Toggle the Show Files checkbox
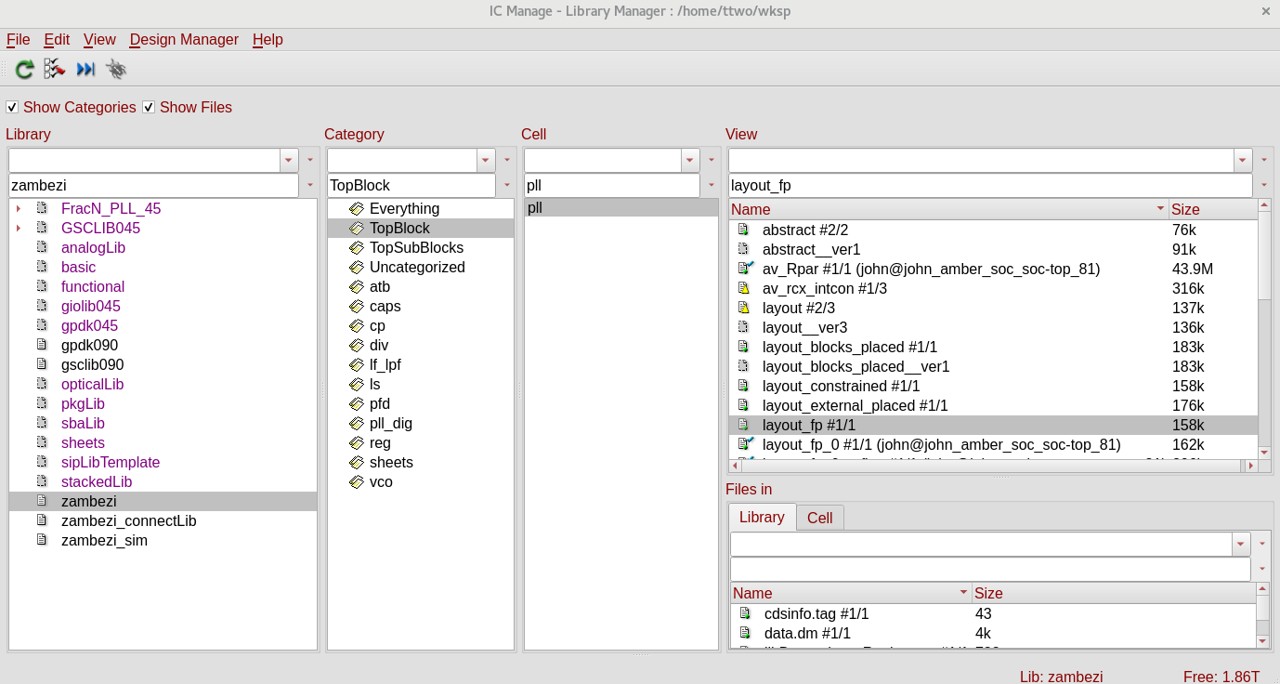 tap(149, 107)
